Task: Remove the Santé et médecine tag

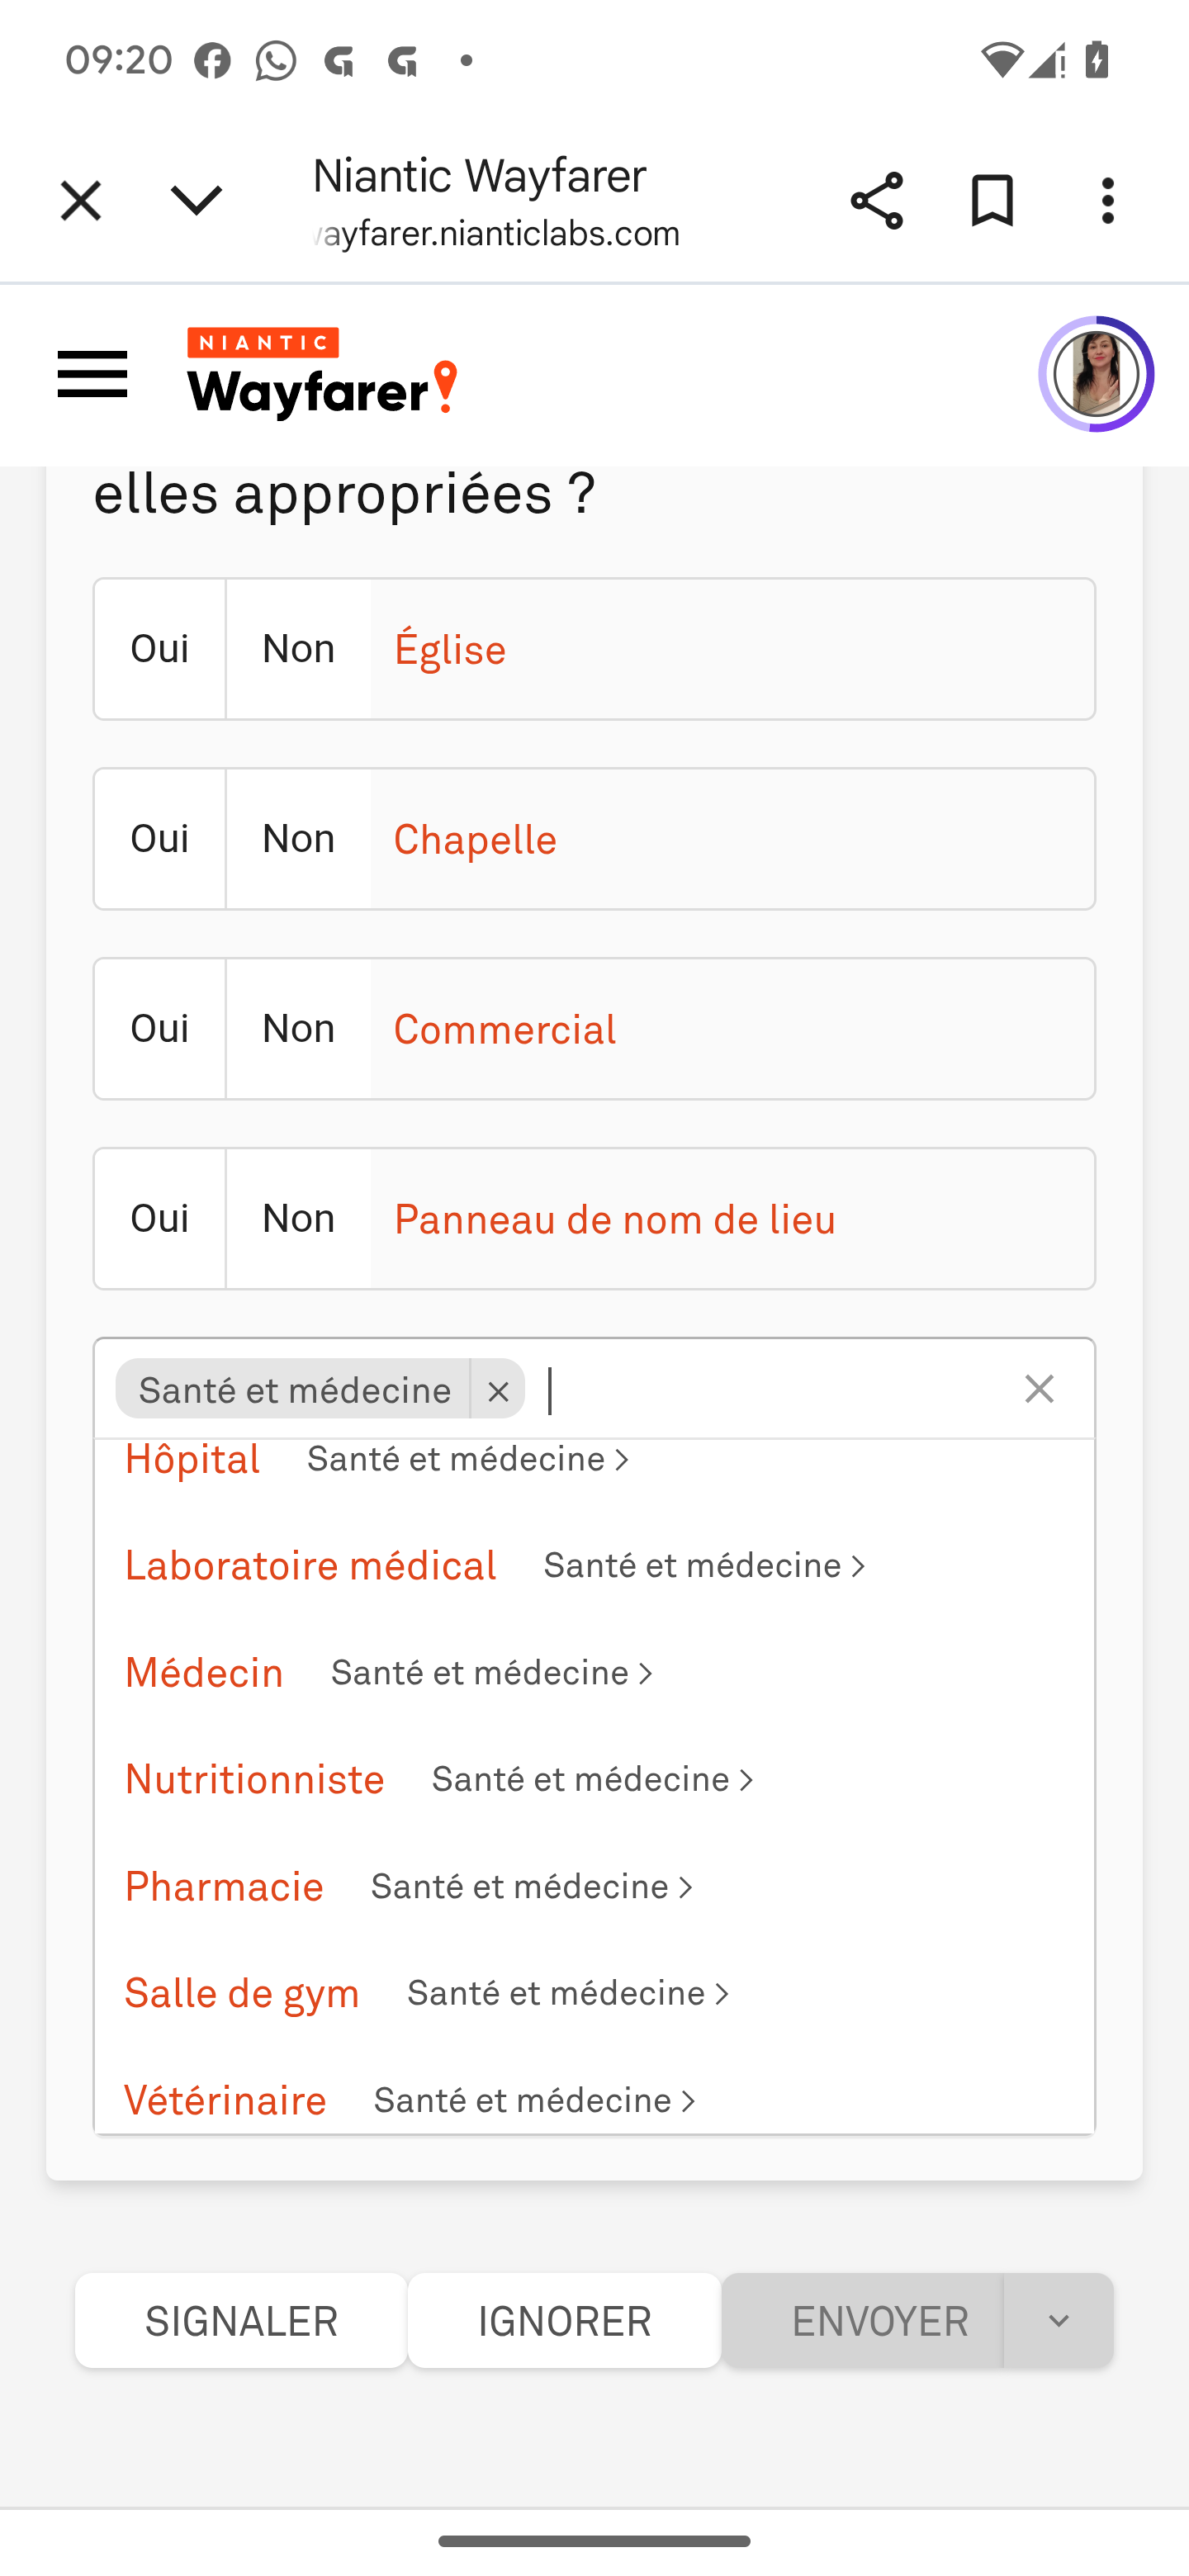Action: tap(497, 1390)
